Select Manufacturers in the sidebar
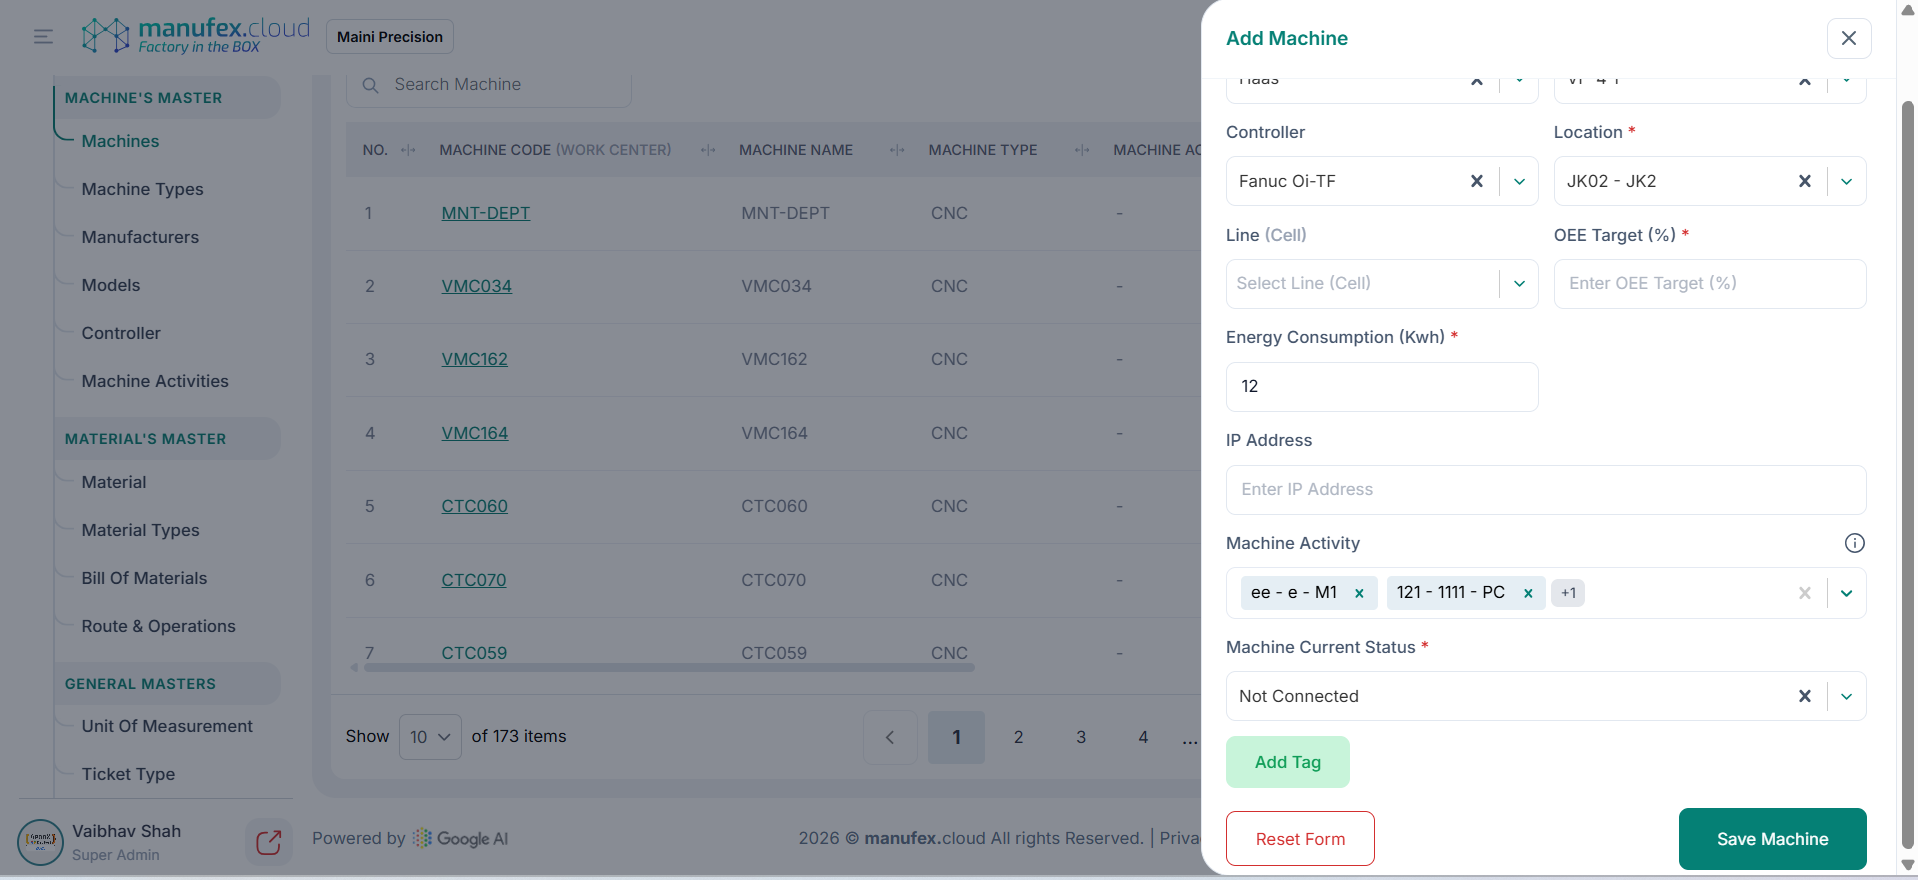 [140, 237]
